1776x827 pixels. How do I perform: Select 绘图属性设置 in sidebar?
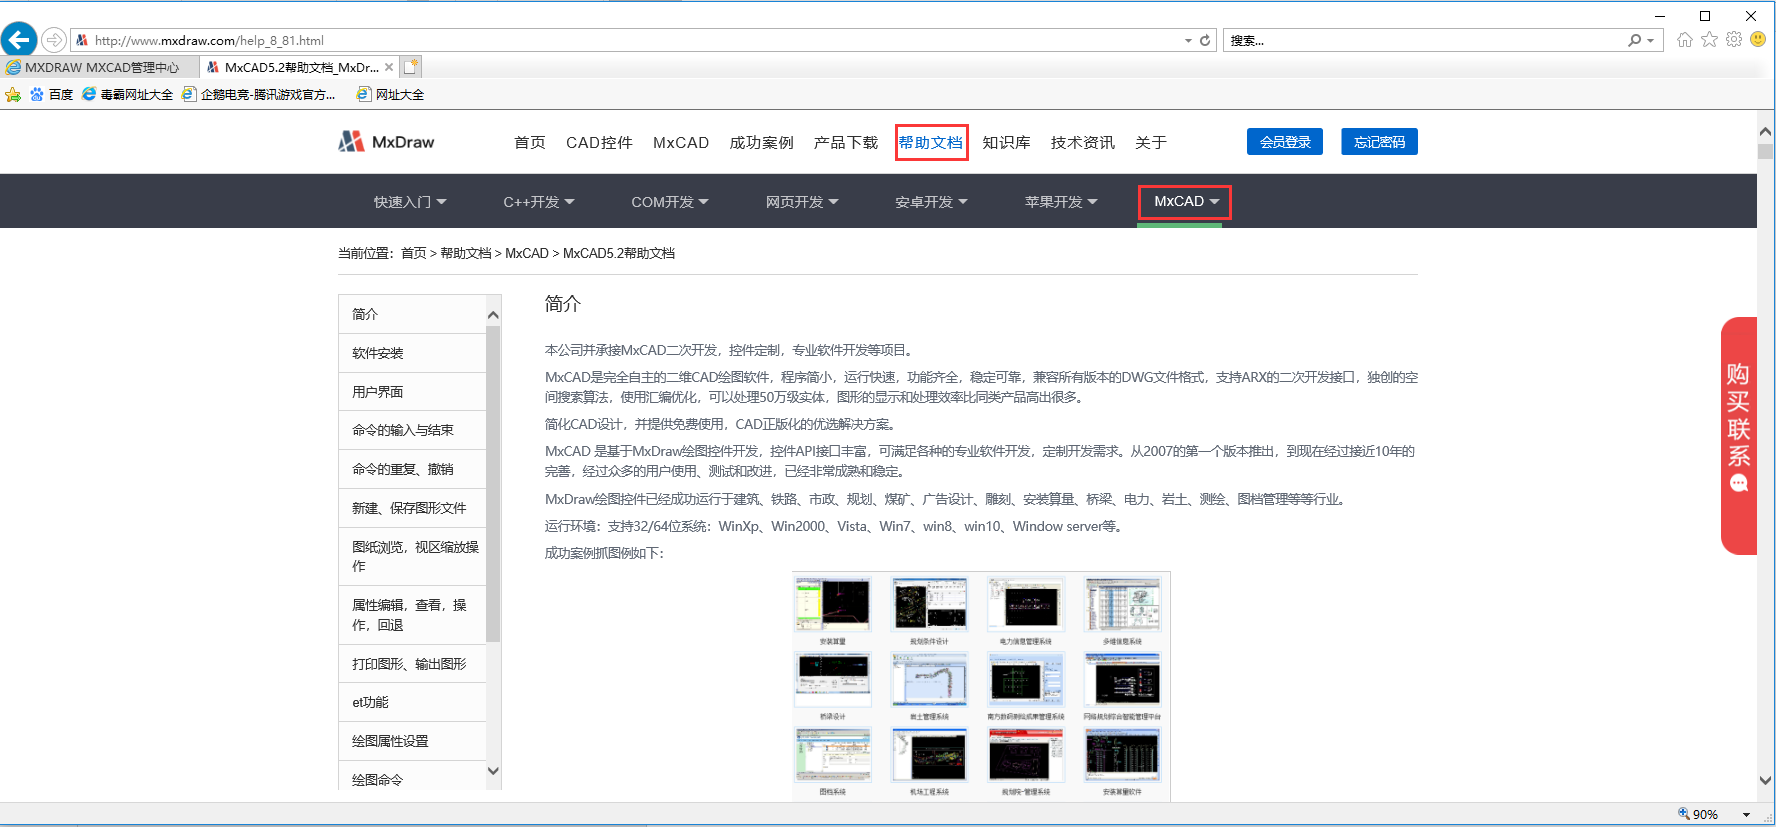[412, 741]
